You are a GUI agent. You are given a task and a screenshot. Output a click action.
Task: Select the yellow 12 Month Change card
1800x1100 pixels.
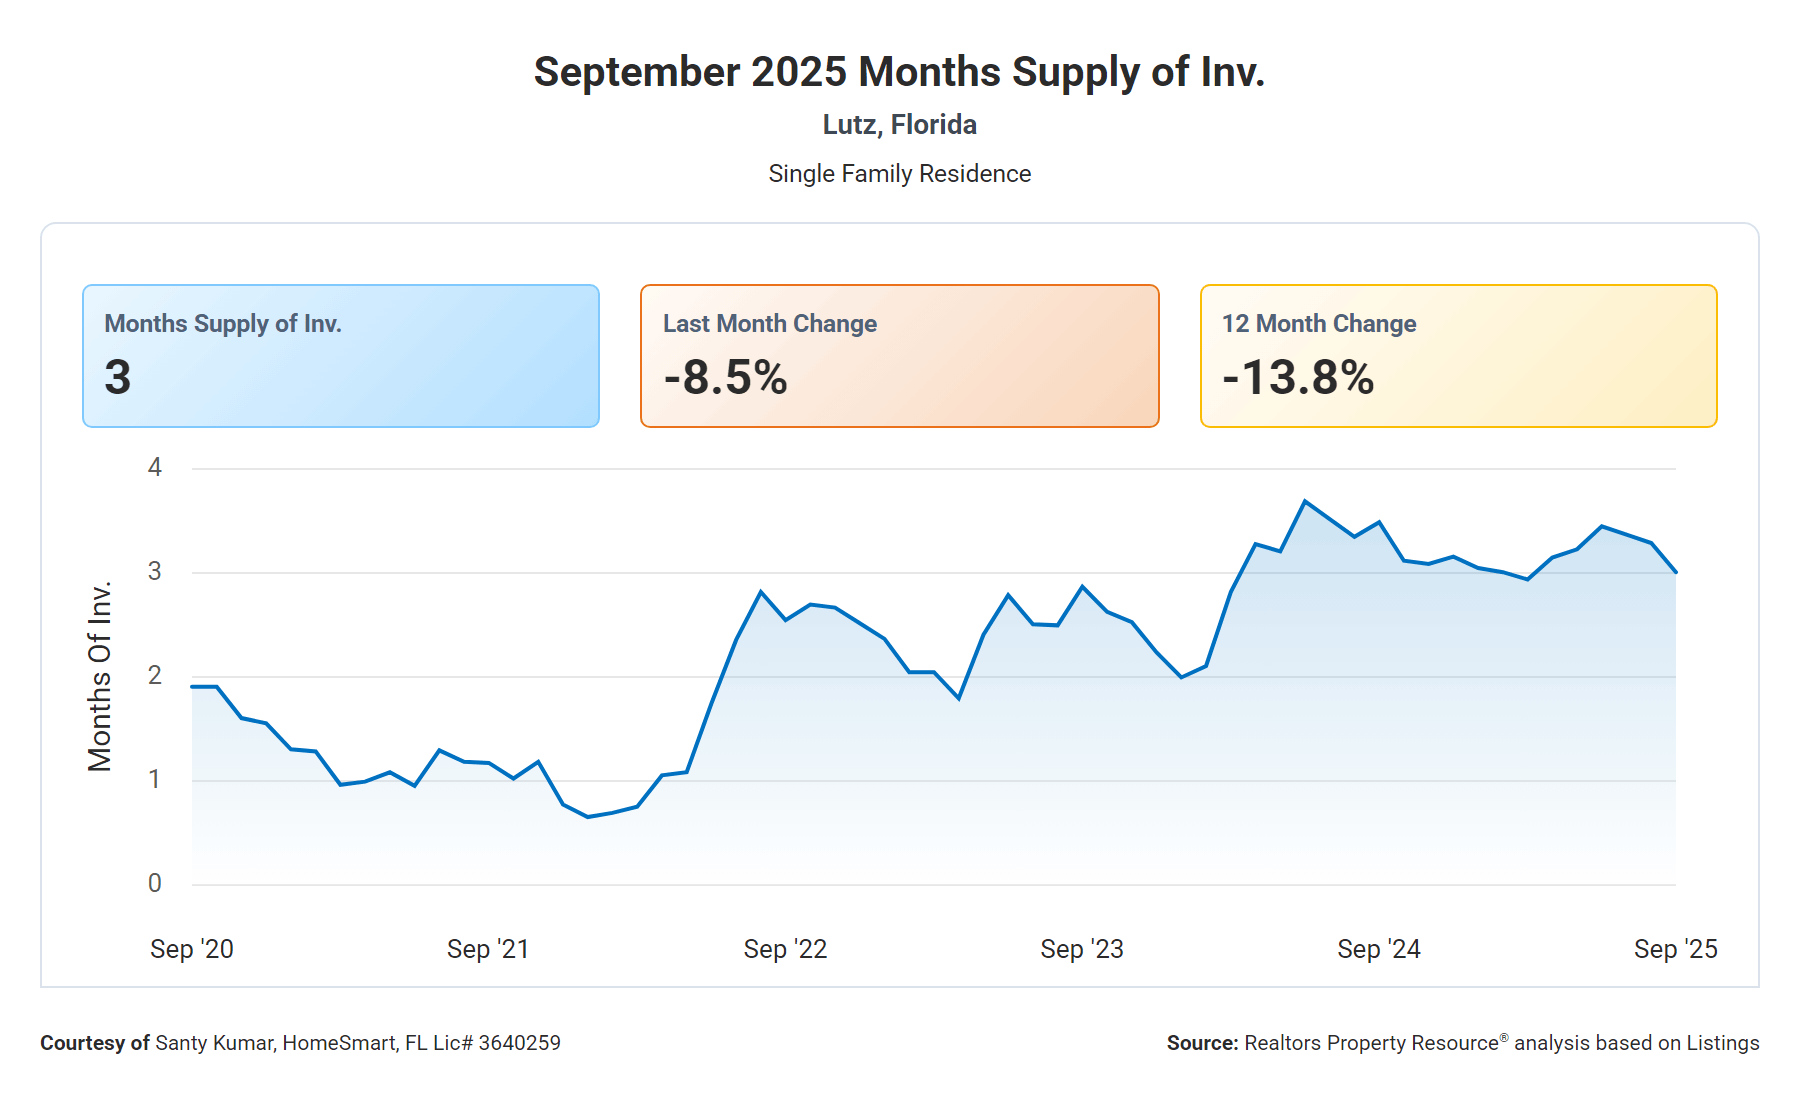click(1458, 356)
